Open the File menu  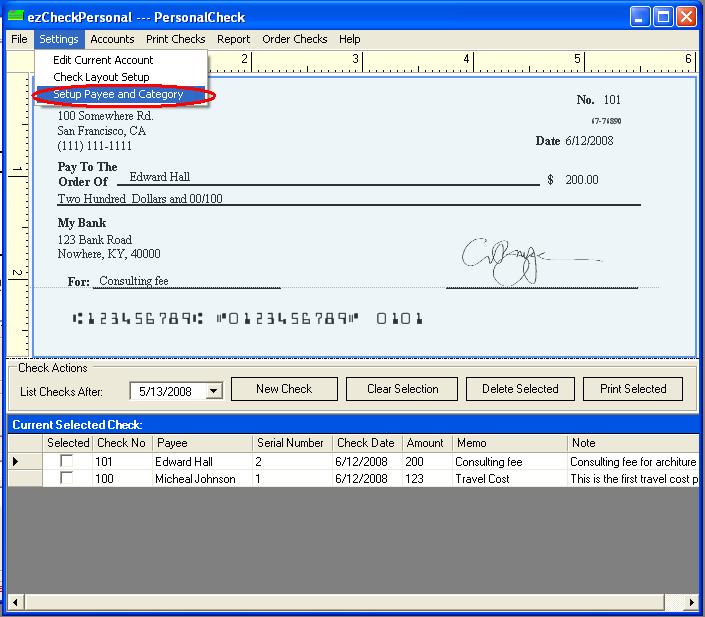[19, 39]
